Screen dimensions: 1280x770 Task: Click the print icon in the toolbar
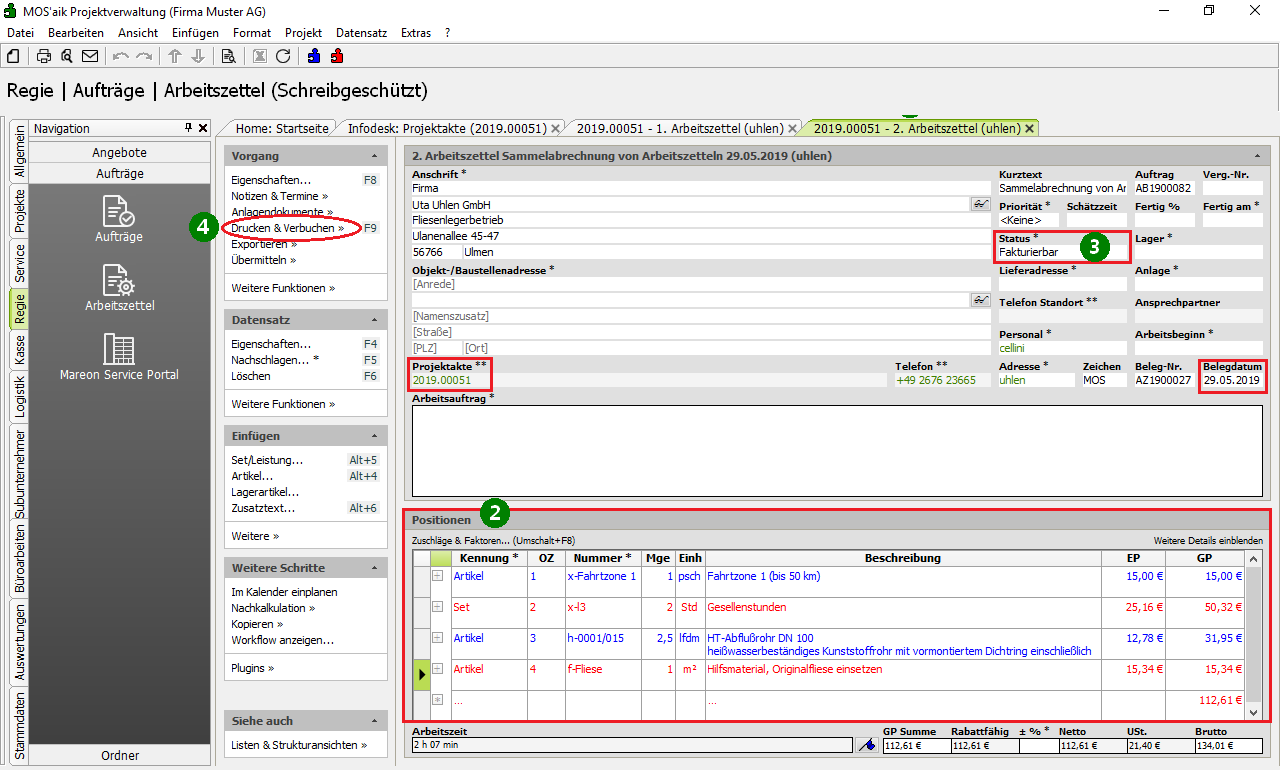[x=44, y=56]
